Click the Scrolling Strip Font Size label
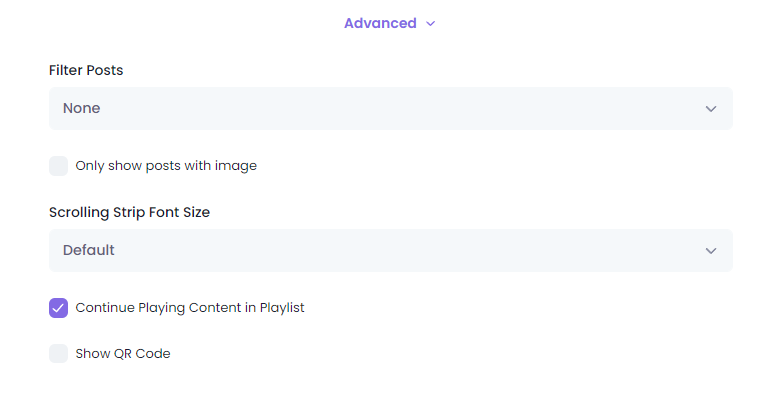This screenshot has height=394, width=782. pyautogui.click(x=129, y=212)
